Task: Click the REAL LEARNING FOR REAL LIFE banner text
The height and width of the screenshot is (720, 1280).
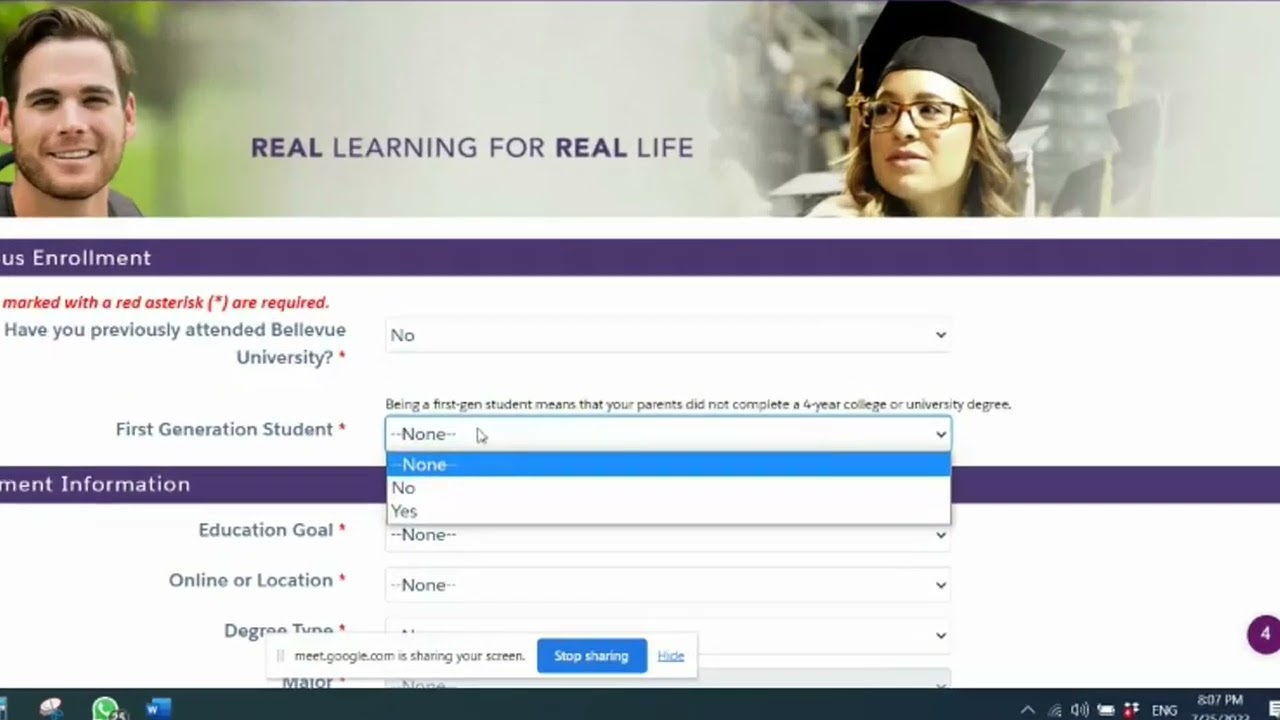Action: (x=472, y=148)
